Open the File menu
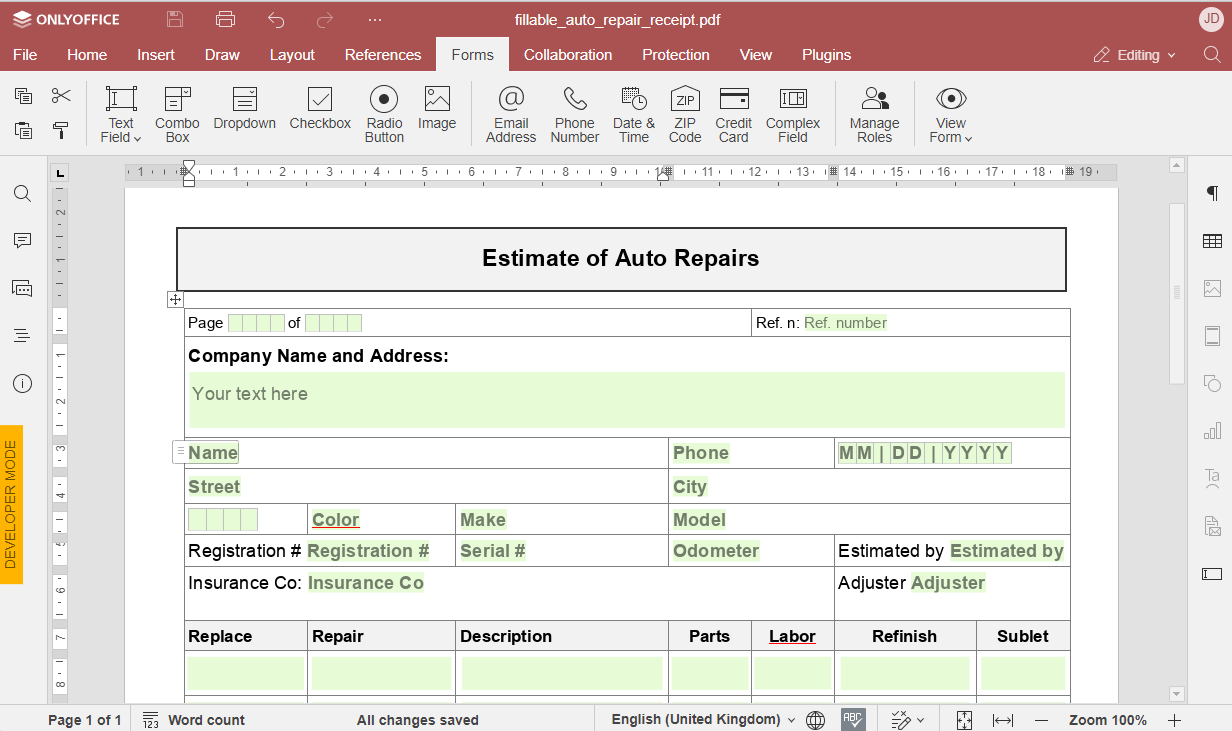The height and width of the screenshot is (731, 1232). click(25, 55)
